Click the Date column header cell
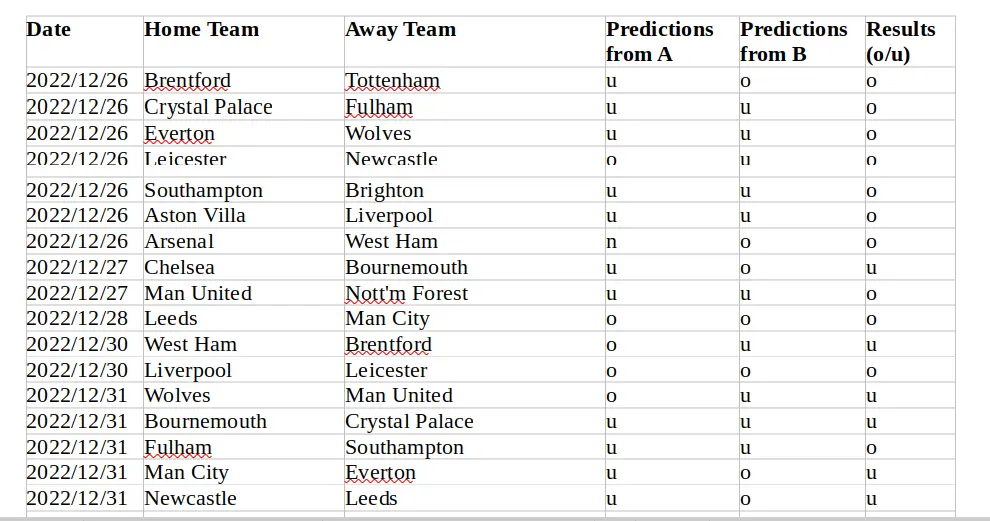Viewport: 990px width, 521px height. (x=85, y=42)
